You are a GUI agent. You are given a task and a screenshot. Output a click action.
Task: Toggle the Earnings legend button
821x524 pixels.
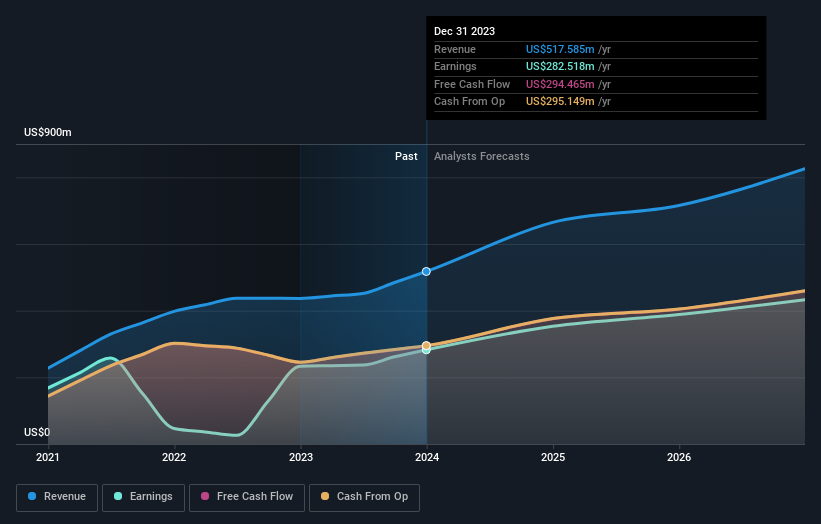pyautogui.click(x=143, y=497)
